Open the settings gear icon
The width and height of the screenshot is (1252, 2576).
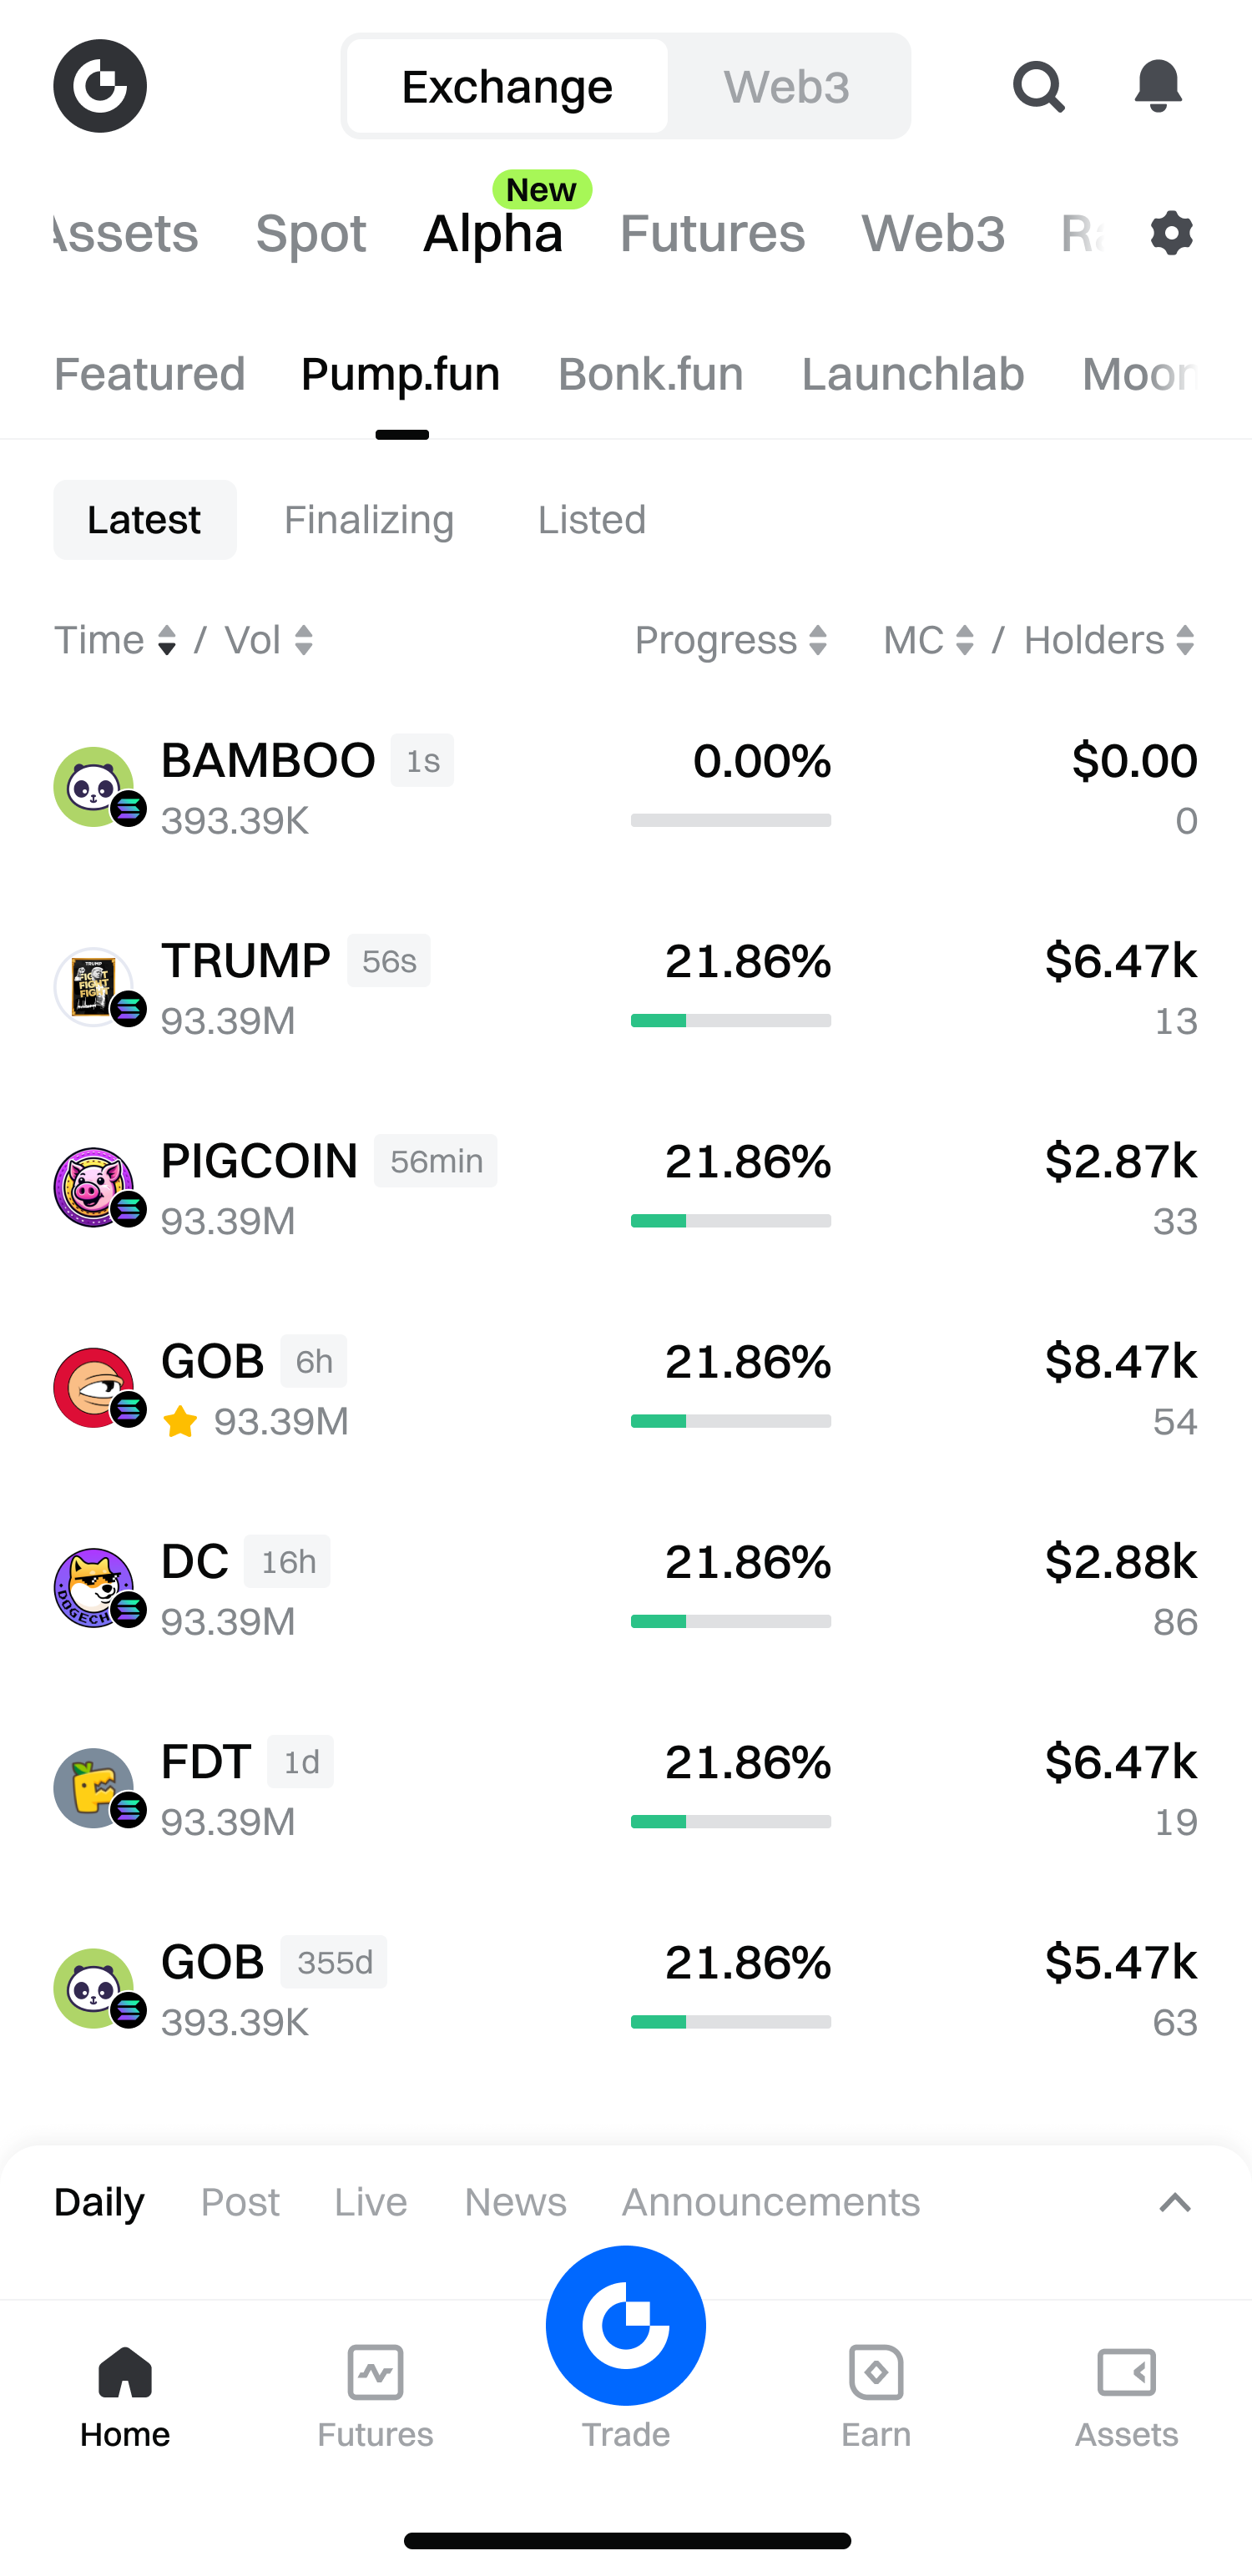coord(1171,233)
